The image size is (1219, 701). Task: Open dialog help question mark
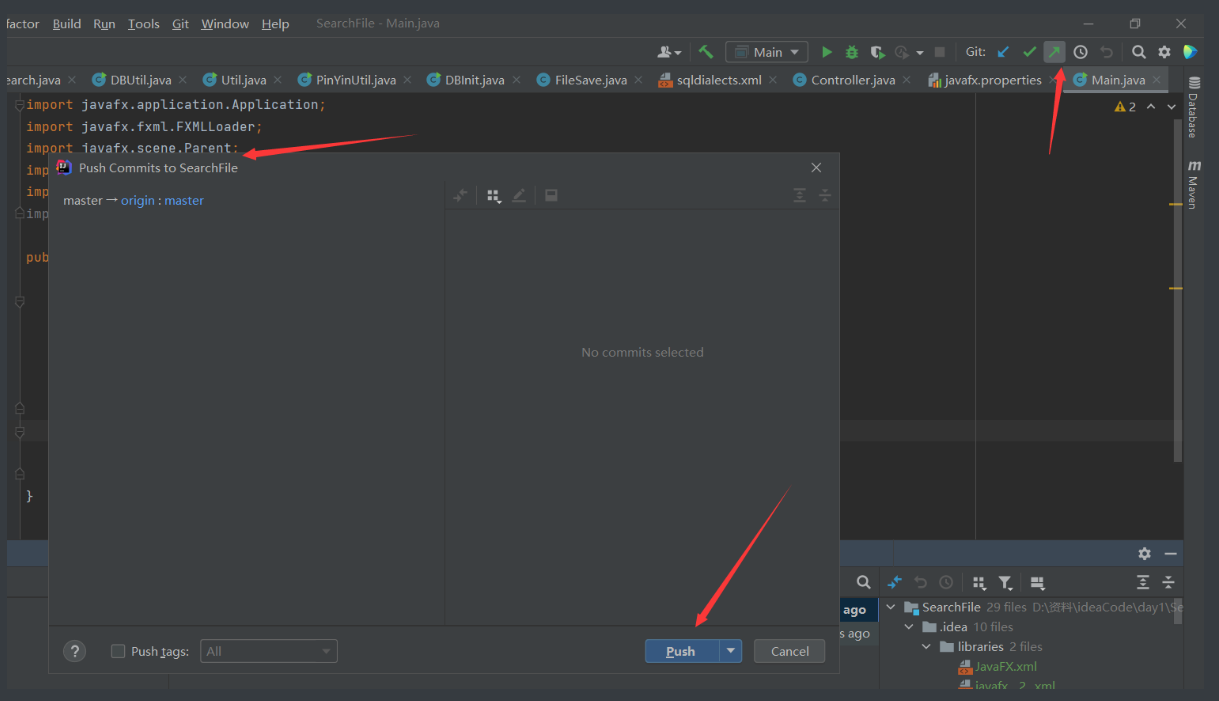coord(74,651)
